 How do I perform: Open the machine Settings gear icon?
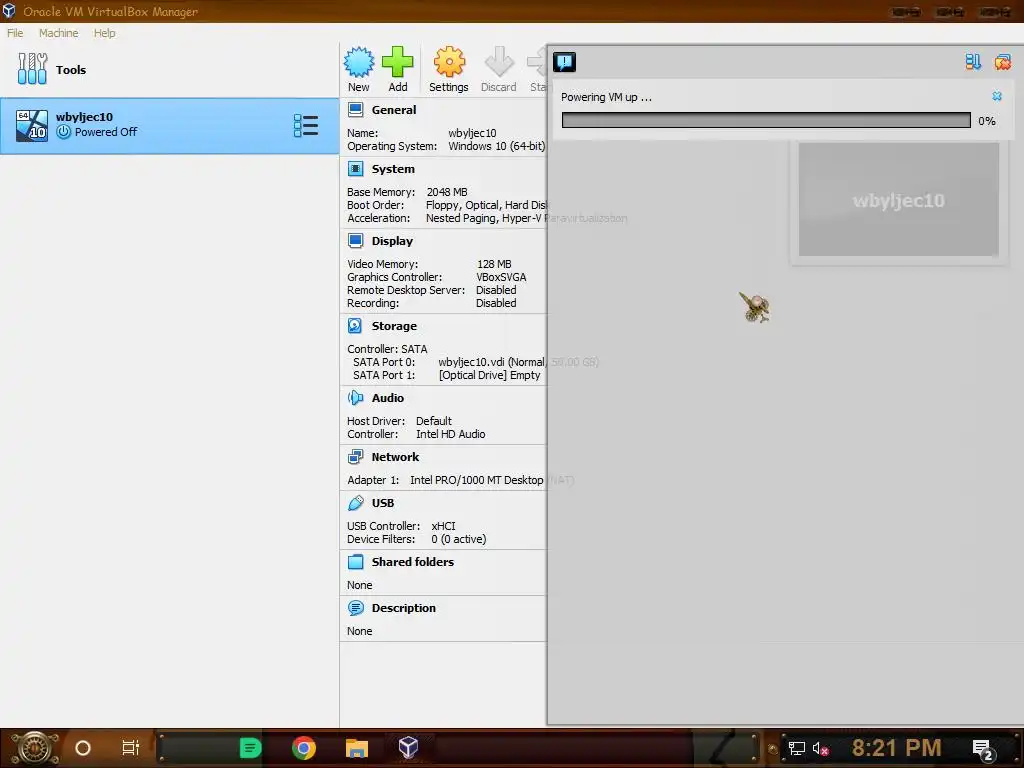(x=449, y=62)
